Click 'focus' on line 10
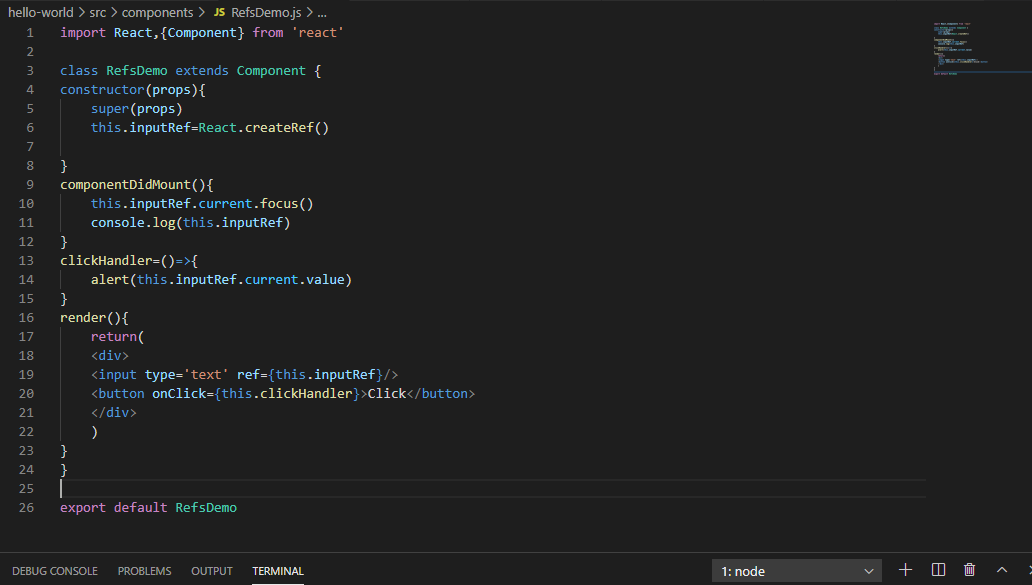Screen dimensions: 1032x585 point(279,204)
